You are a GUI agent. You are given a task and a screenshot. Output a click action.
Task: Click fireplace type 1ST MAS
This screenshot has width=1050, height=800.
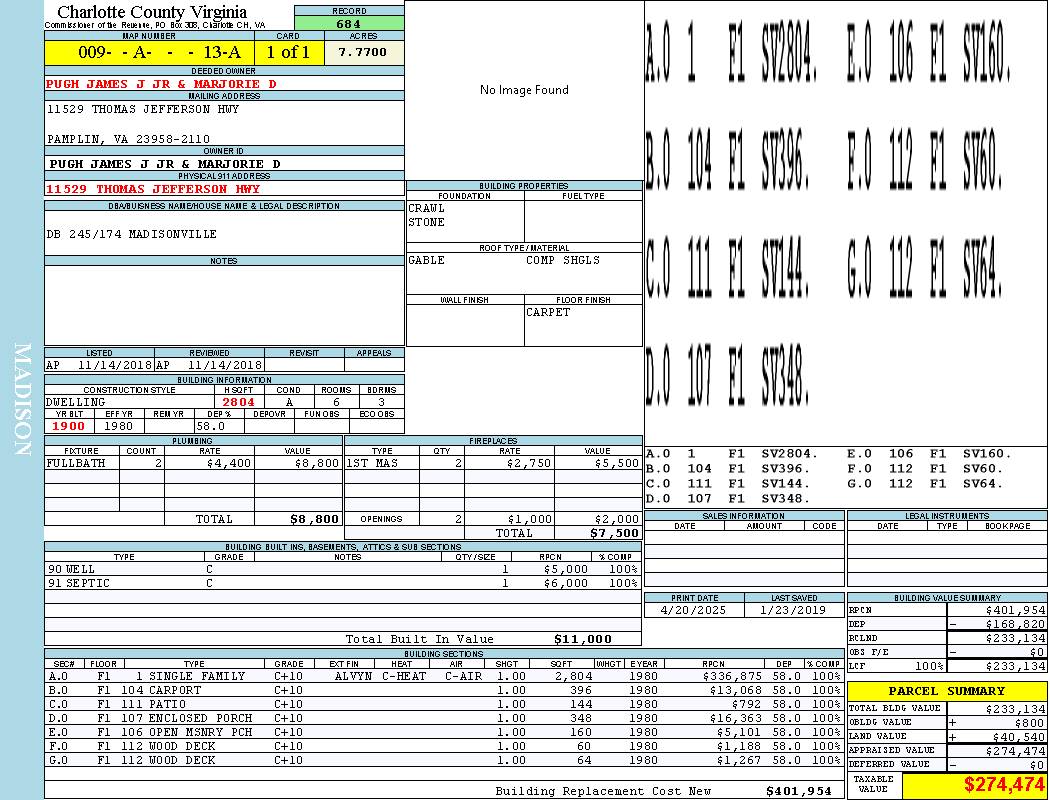372,463
